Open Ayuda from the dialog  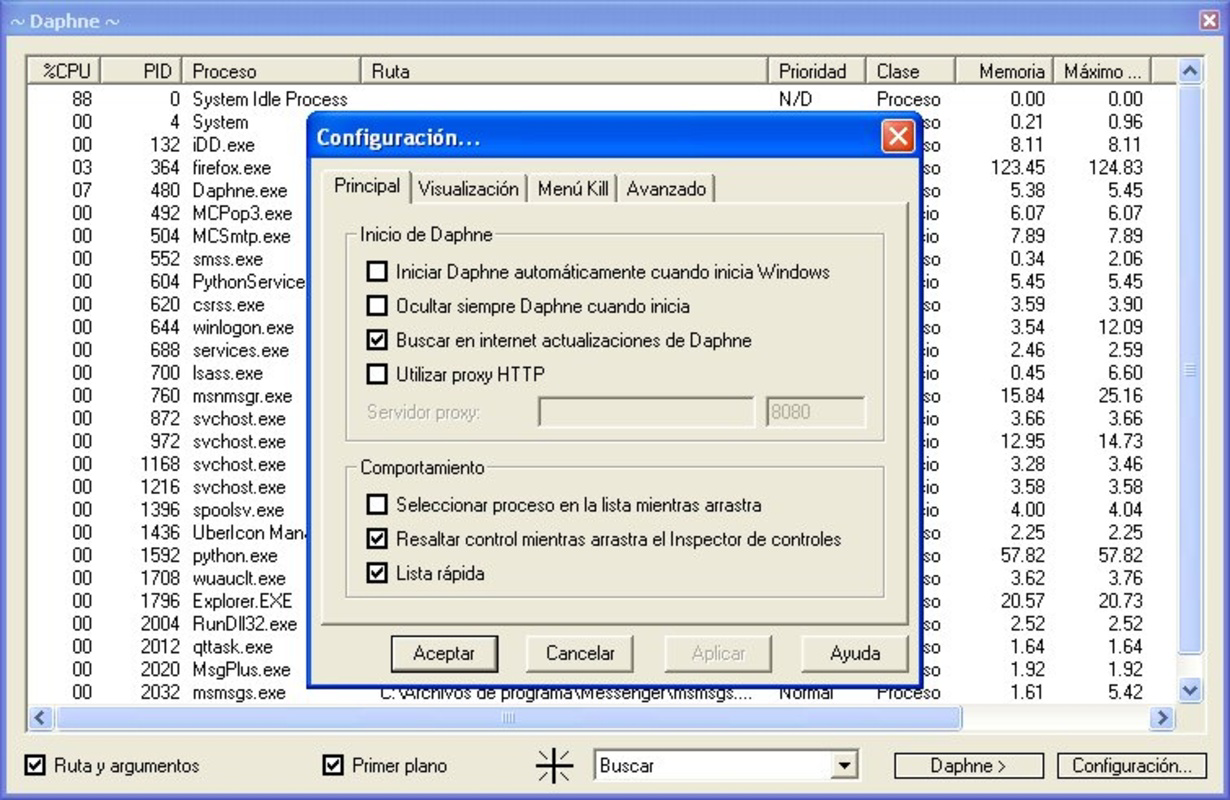855,654
